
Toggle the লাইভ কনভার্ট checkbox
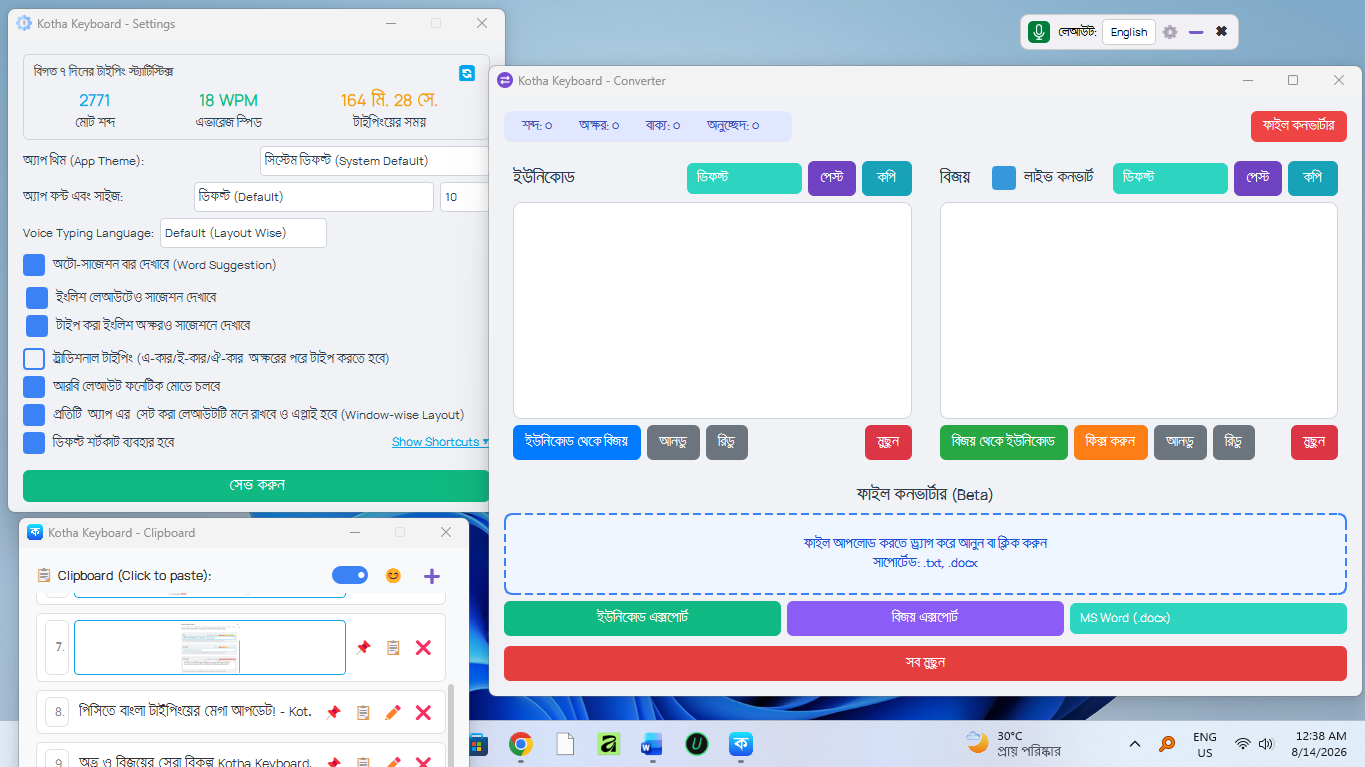tap(1004, 178)
